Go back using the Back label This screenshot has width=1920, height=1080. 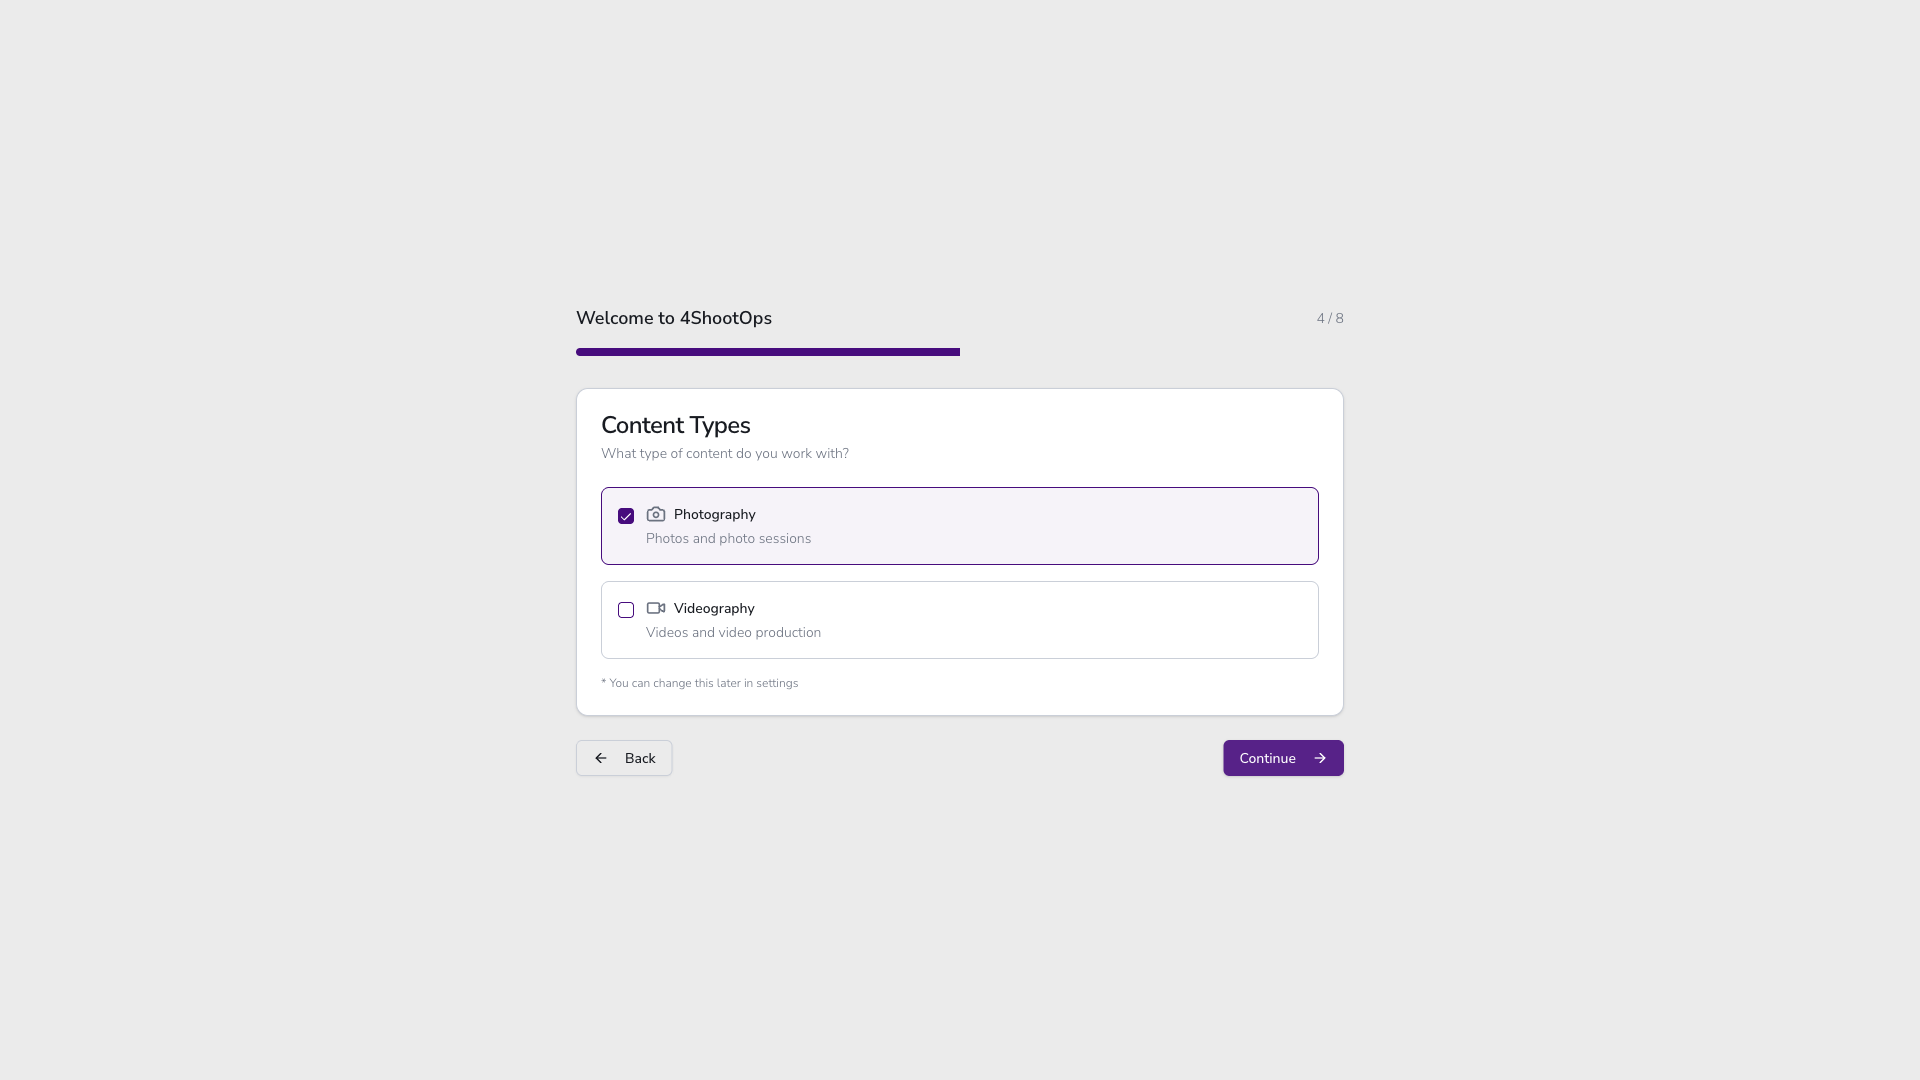coord(640,759)
